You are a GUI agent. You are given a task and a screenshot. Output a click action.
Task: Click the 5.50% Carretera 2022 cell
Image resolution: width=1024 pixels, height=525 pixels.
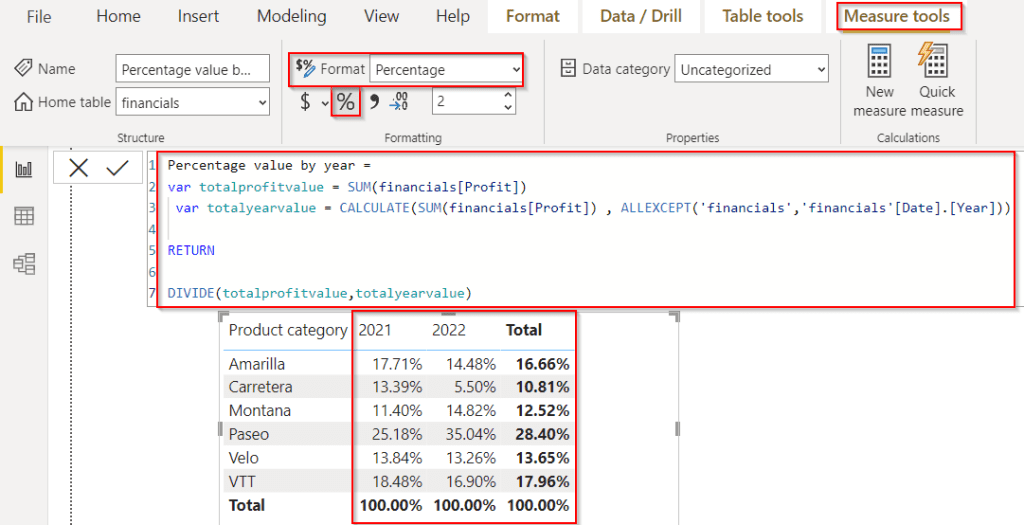pos(473,387)
